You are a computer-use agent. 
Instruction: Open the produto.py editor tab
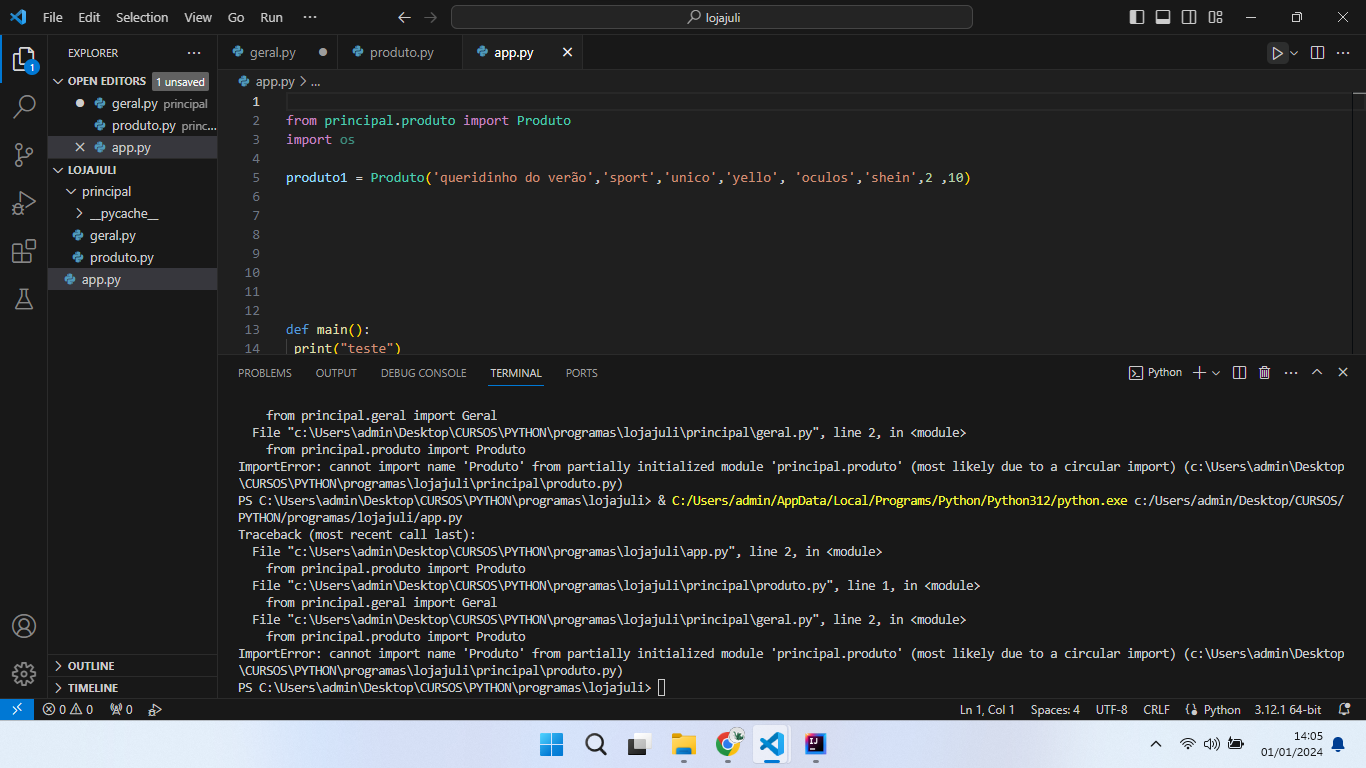coord(400,52)
